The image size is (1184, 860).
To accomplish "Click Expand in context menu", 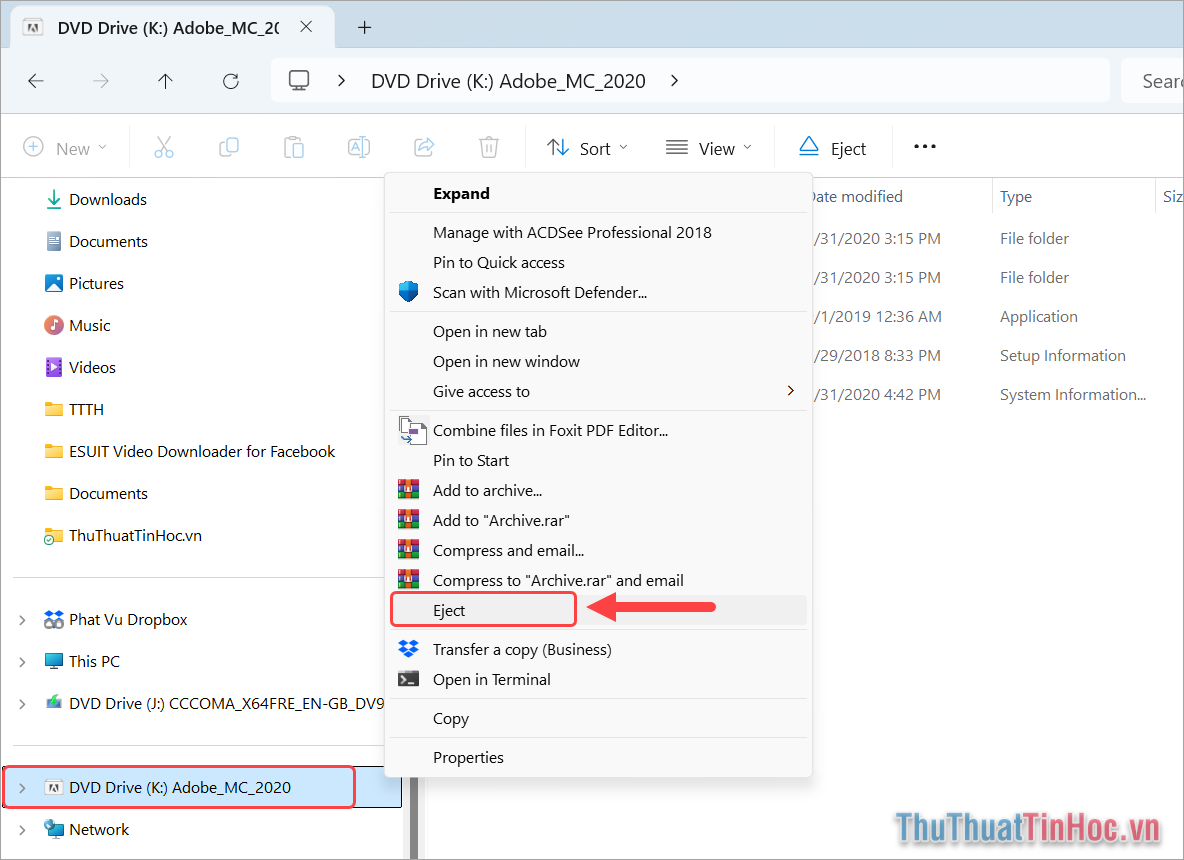I will coord(598,193).
